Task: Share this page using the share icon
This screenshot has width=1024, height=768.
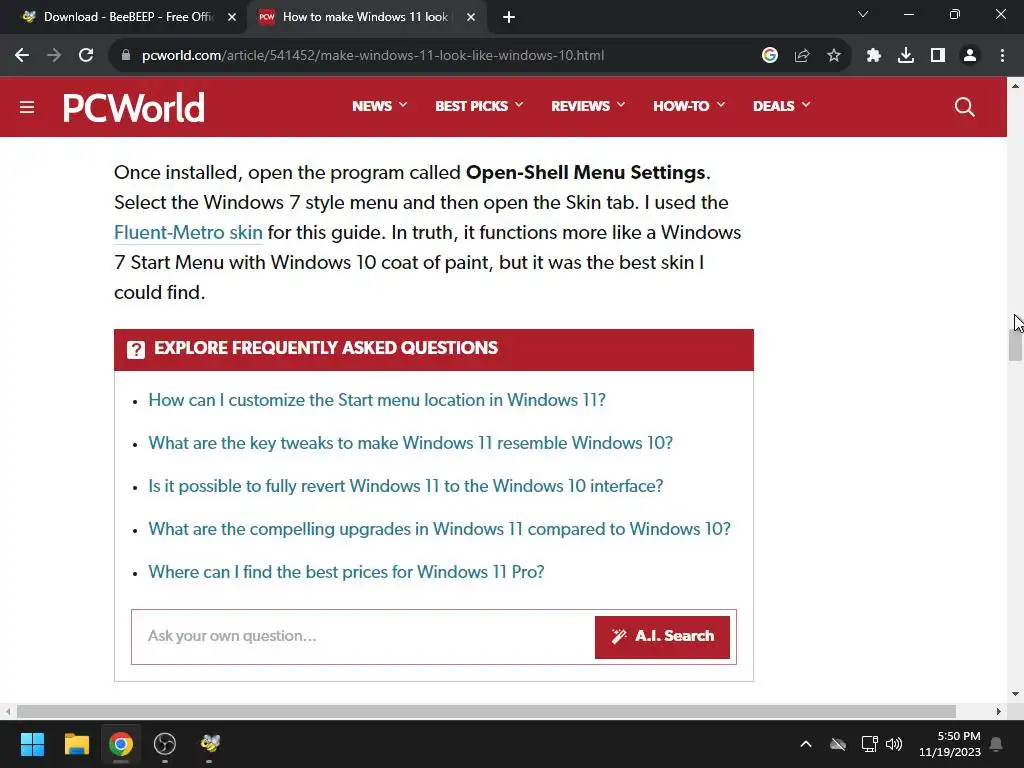Action: pyautogui.click(x=802, y=56)
